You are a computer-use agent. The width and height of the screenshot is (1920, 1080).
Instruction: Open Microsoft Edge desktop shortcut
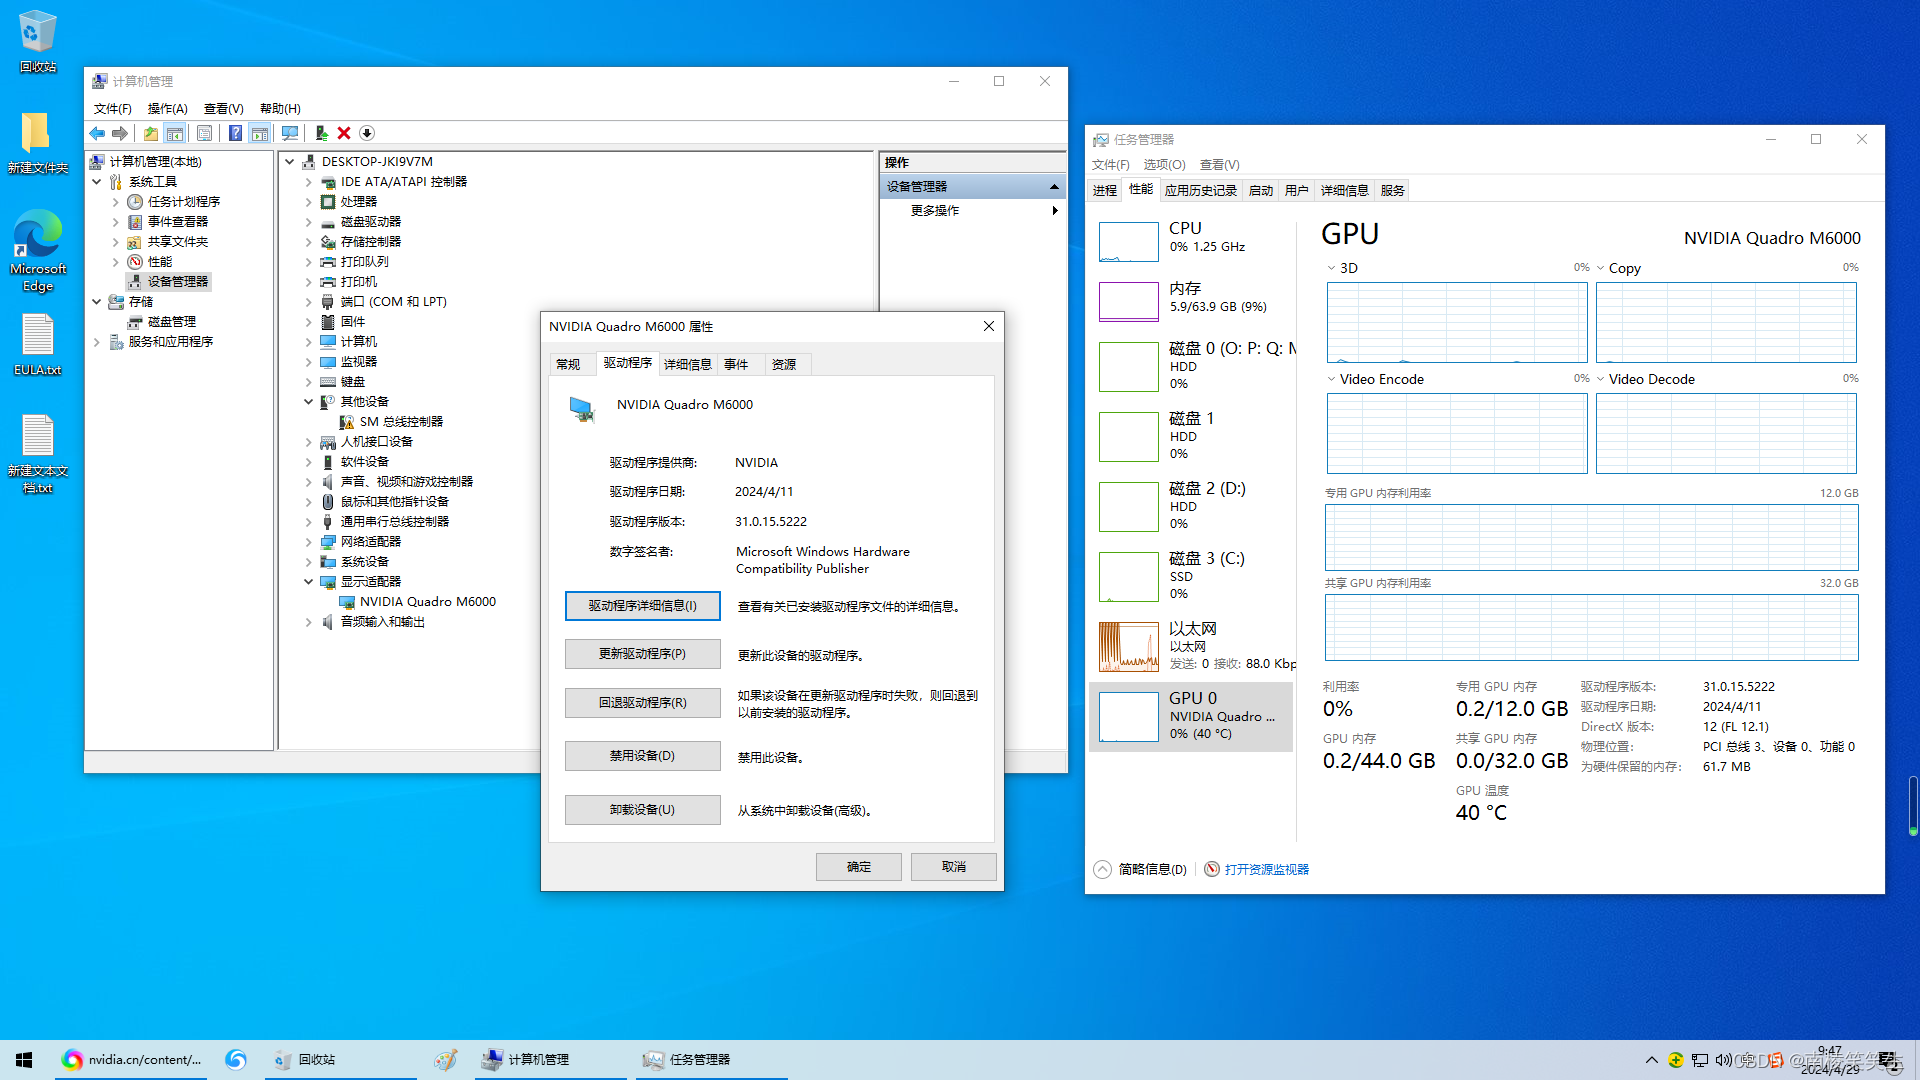pyautogui.click(x=38, y=251)
